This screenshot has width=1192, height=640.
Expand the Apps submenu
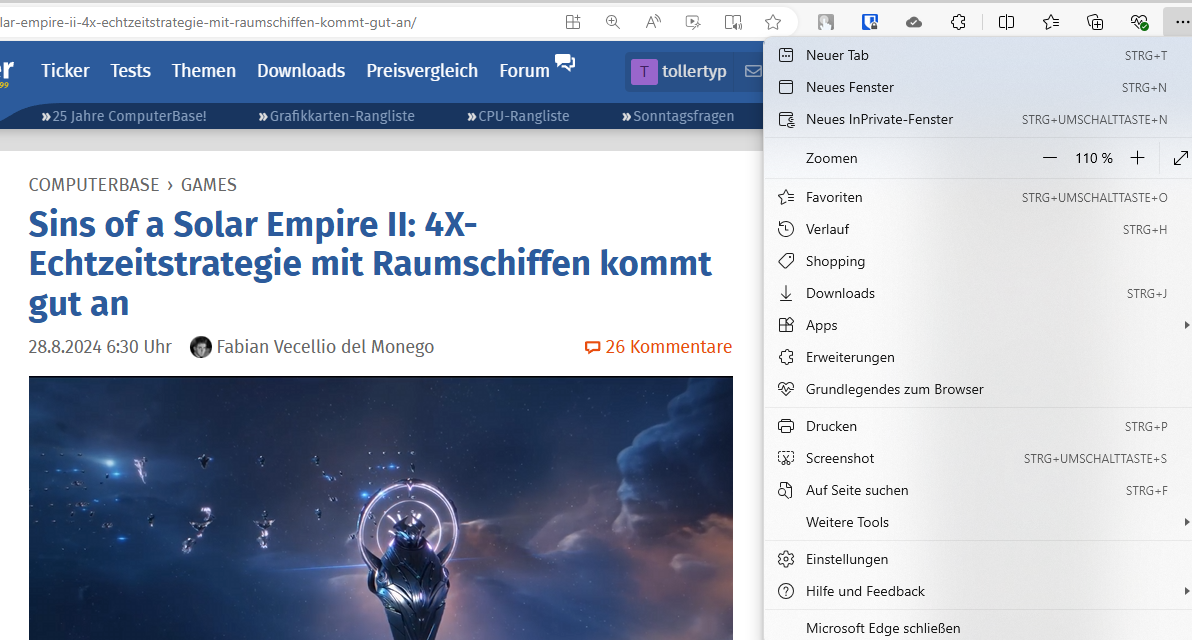click(978, 325)
